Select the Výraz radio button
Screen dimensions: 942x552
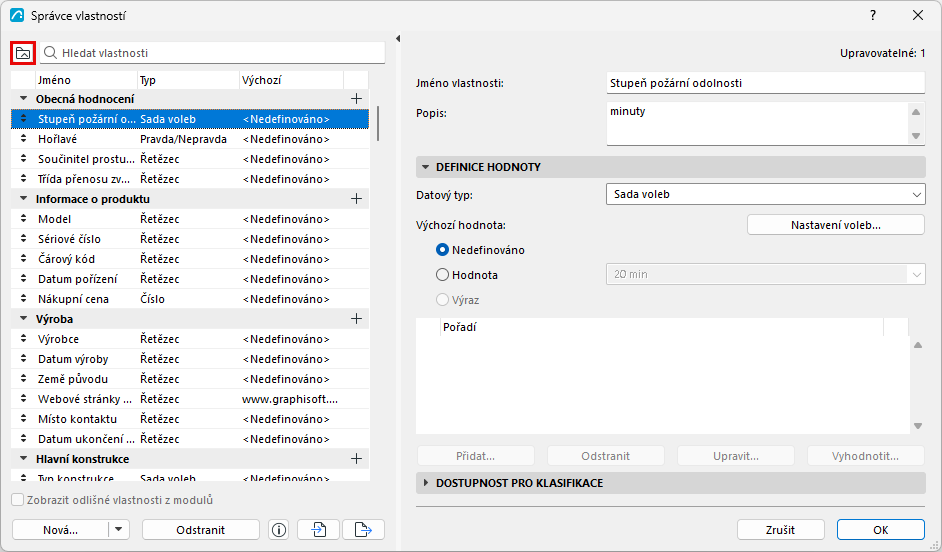442,300
